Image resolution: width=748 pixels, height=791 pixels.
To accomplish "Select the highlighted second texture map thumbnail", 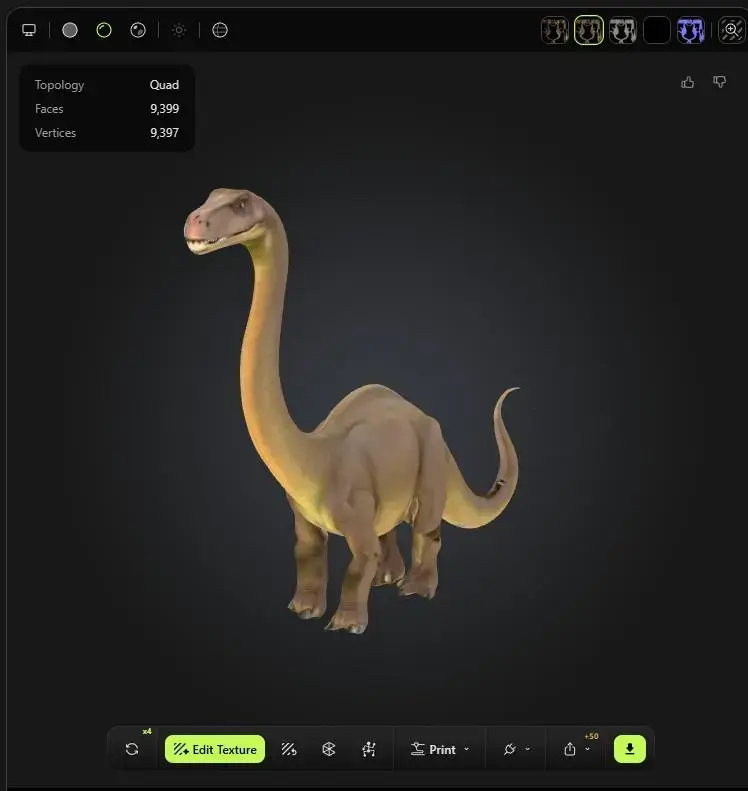I will click(589, 30).
